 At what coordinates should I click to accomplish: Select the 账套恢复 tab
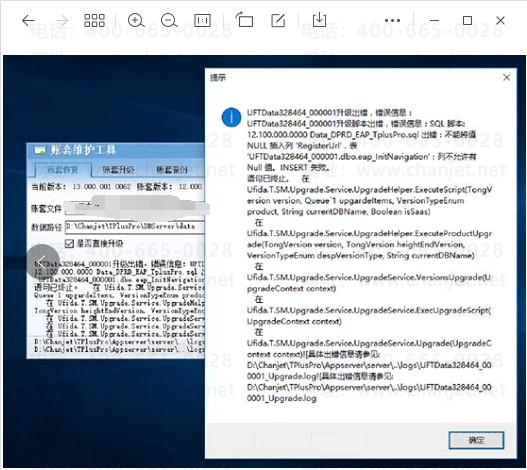63,170
